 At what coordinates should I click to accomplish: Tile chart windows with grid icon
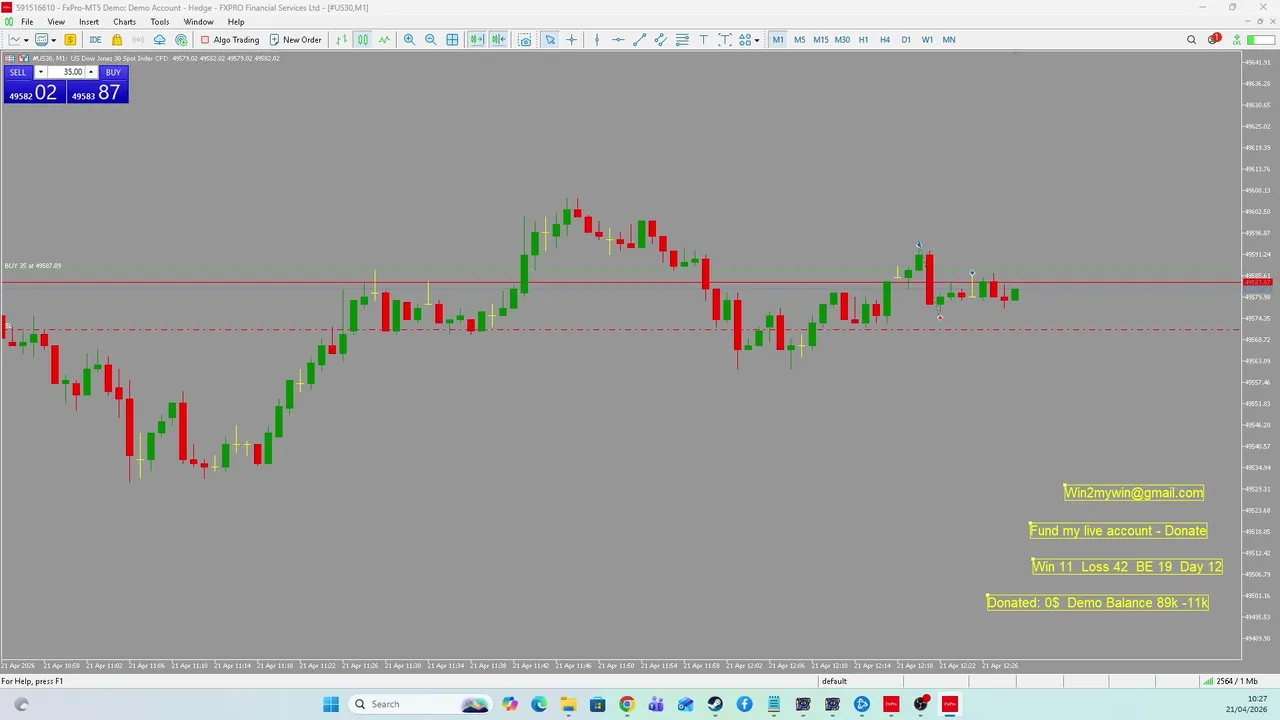click(453, 40)
